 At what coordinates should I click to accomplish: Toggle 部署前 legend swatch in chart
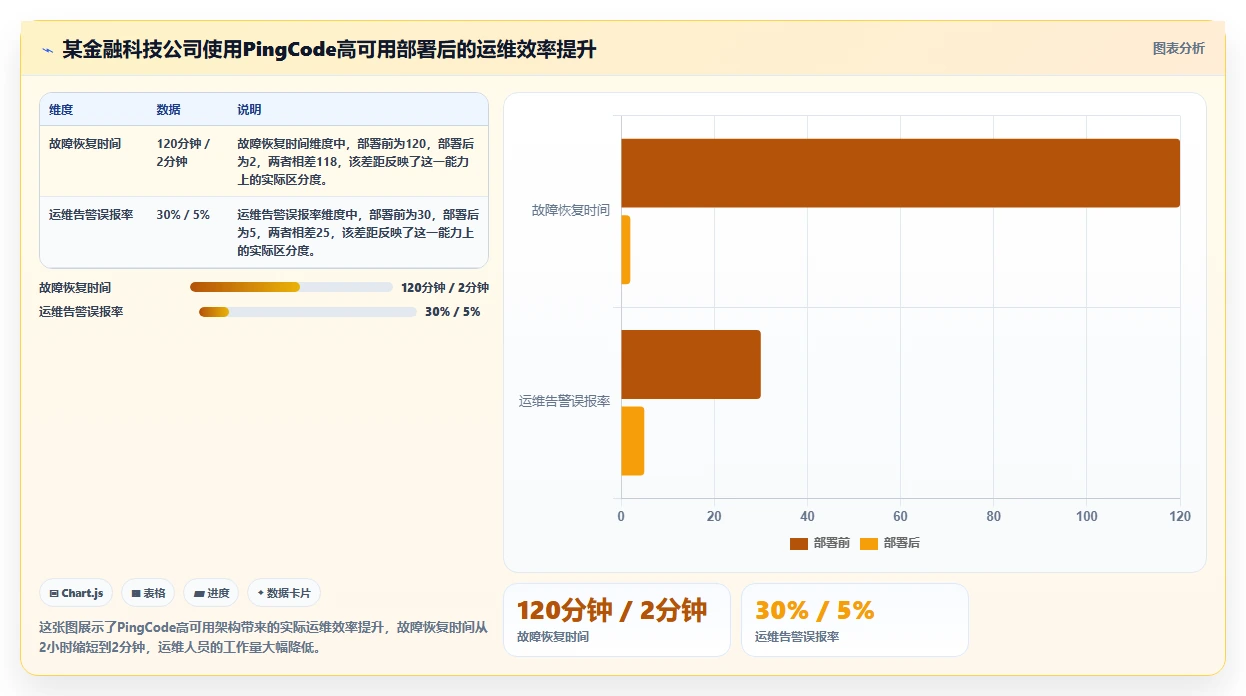click(799, 543)
